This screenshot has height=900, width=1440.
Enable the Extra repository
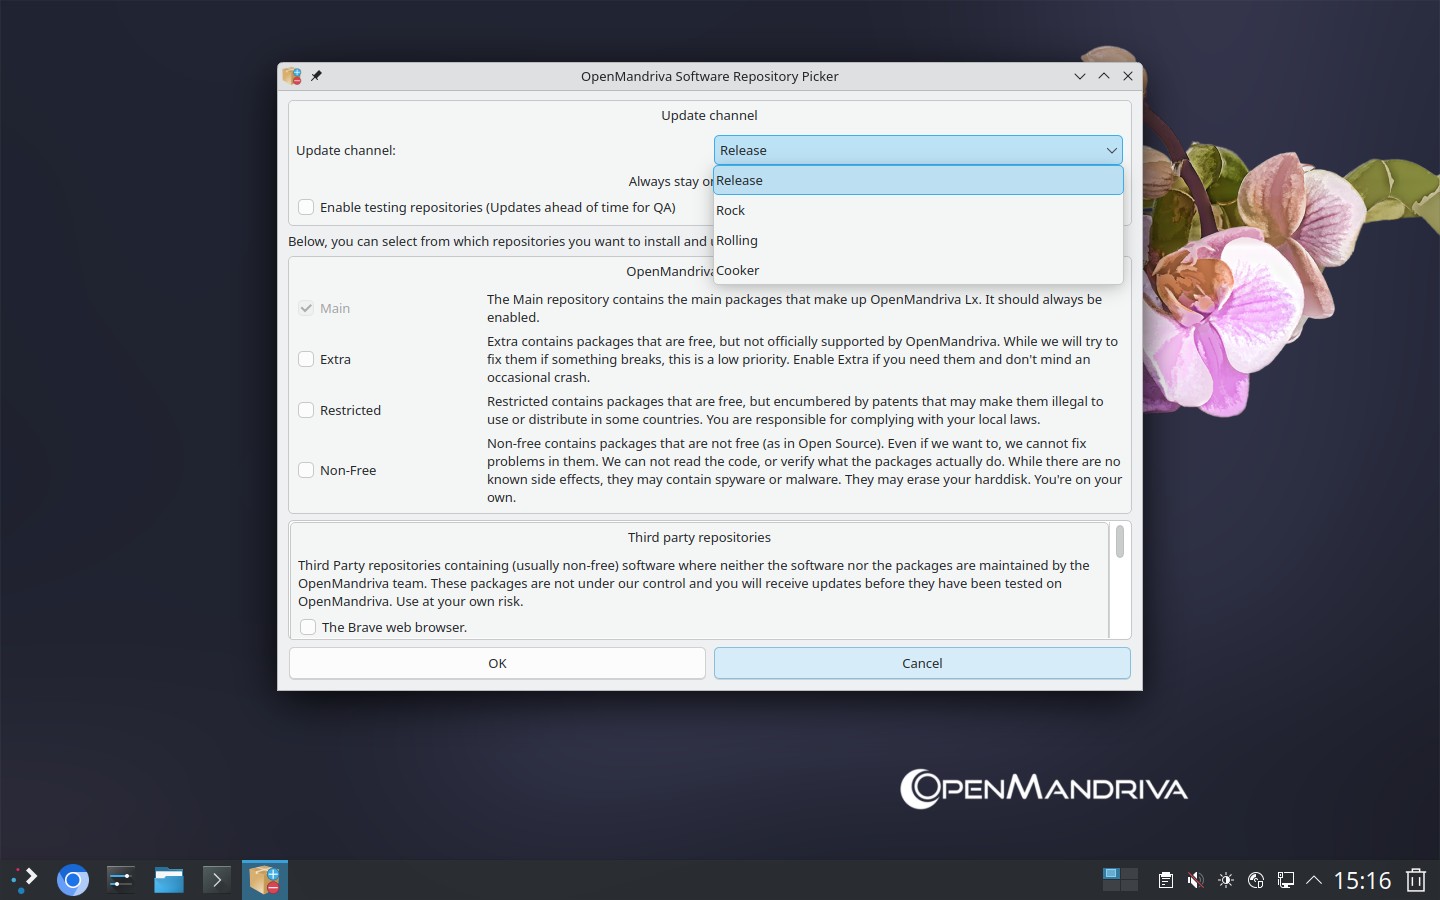click(x=306, y=359)
